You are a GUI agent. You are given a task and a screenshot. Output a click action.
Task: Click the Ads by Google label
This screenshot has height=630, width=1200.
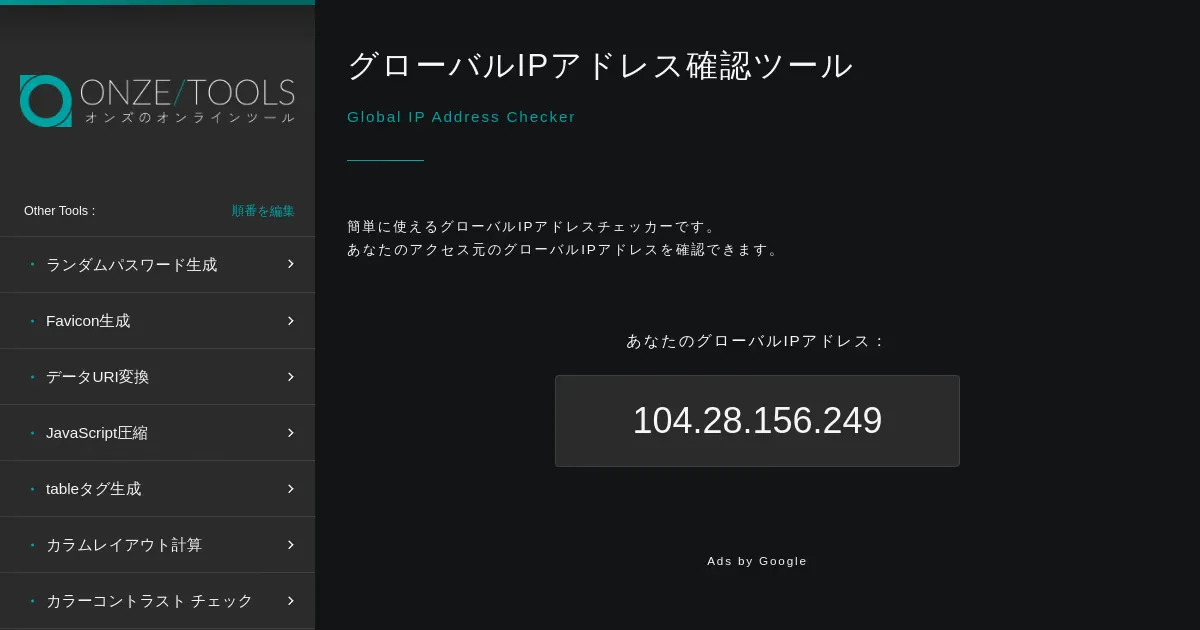click(x=757, y=561)
